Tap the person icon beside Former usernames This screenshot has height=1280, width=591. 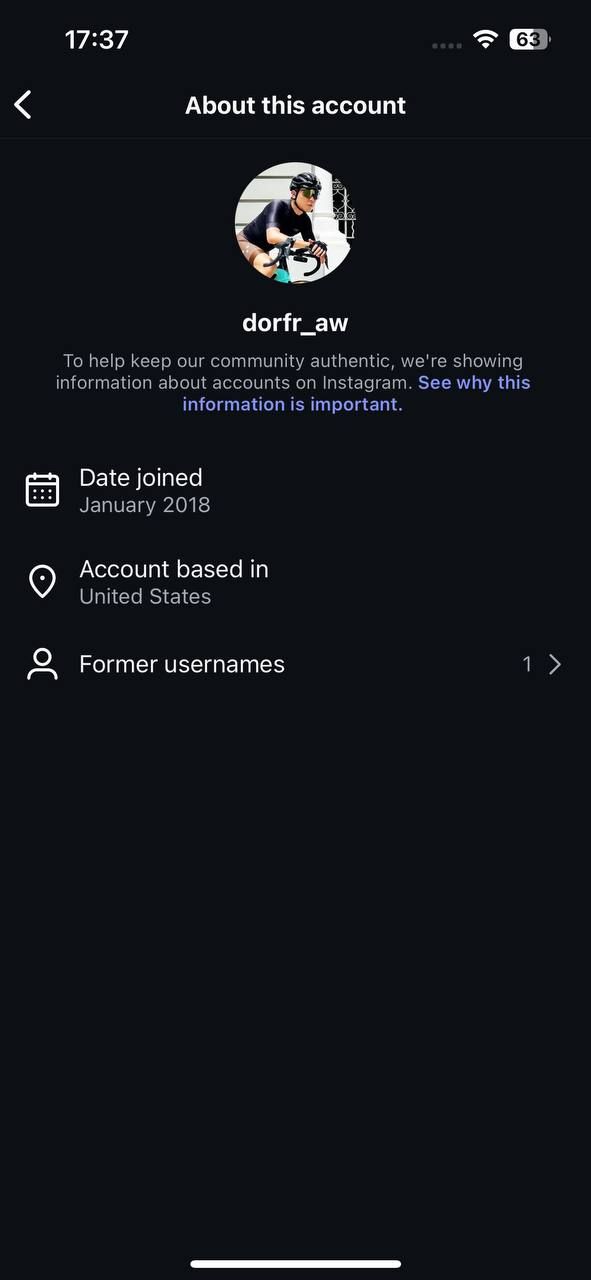(x=42, y=664)
